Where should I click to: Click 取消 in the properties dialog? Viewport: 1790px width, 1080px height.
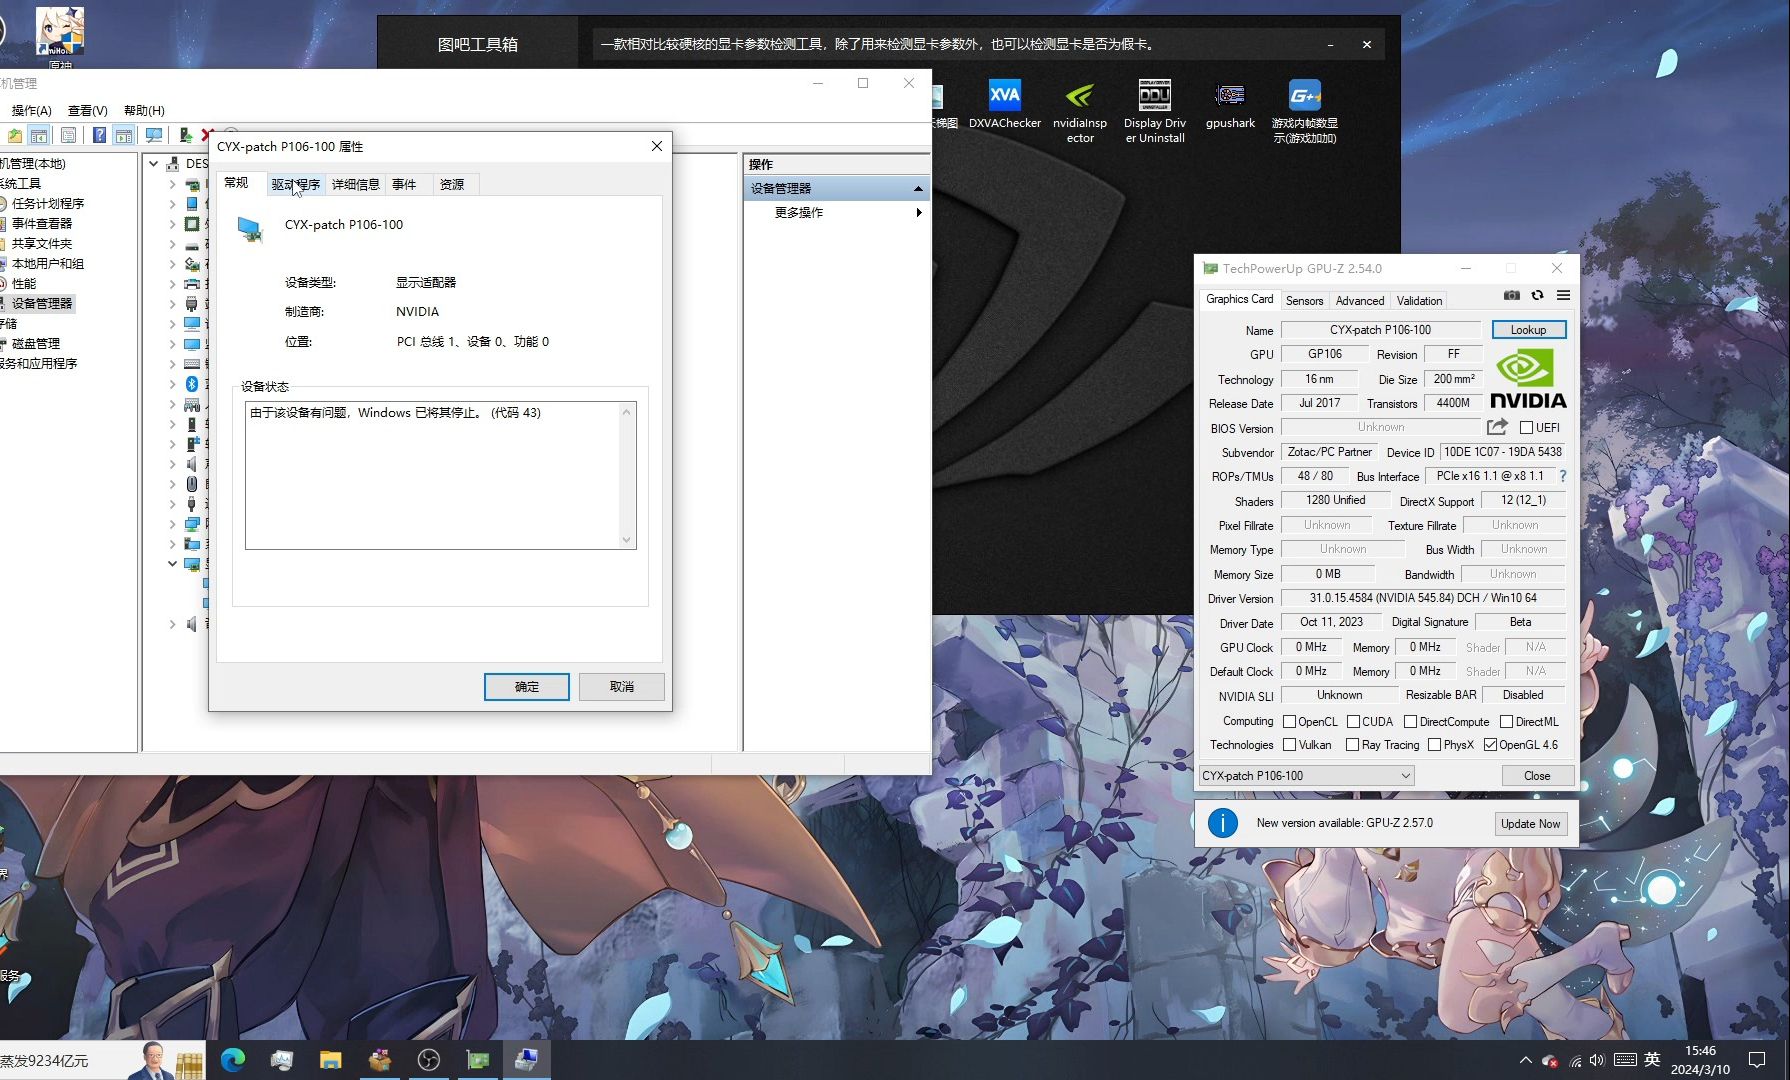(x=622, y=686)
